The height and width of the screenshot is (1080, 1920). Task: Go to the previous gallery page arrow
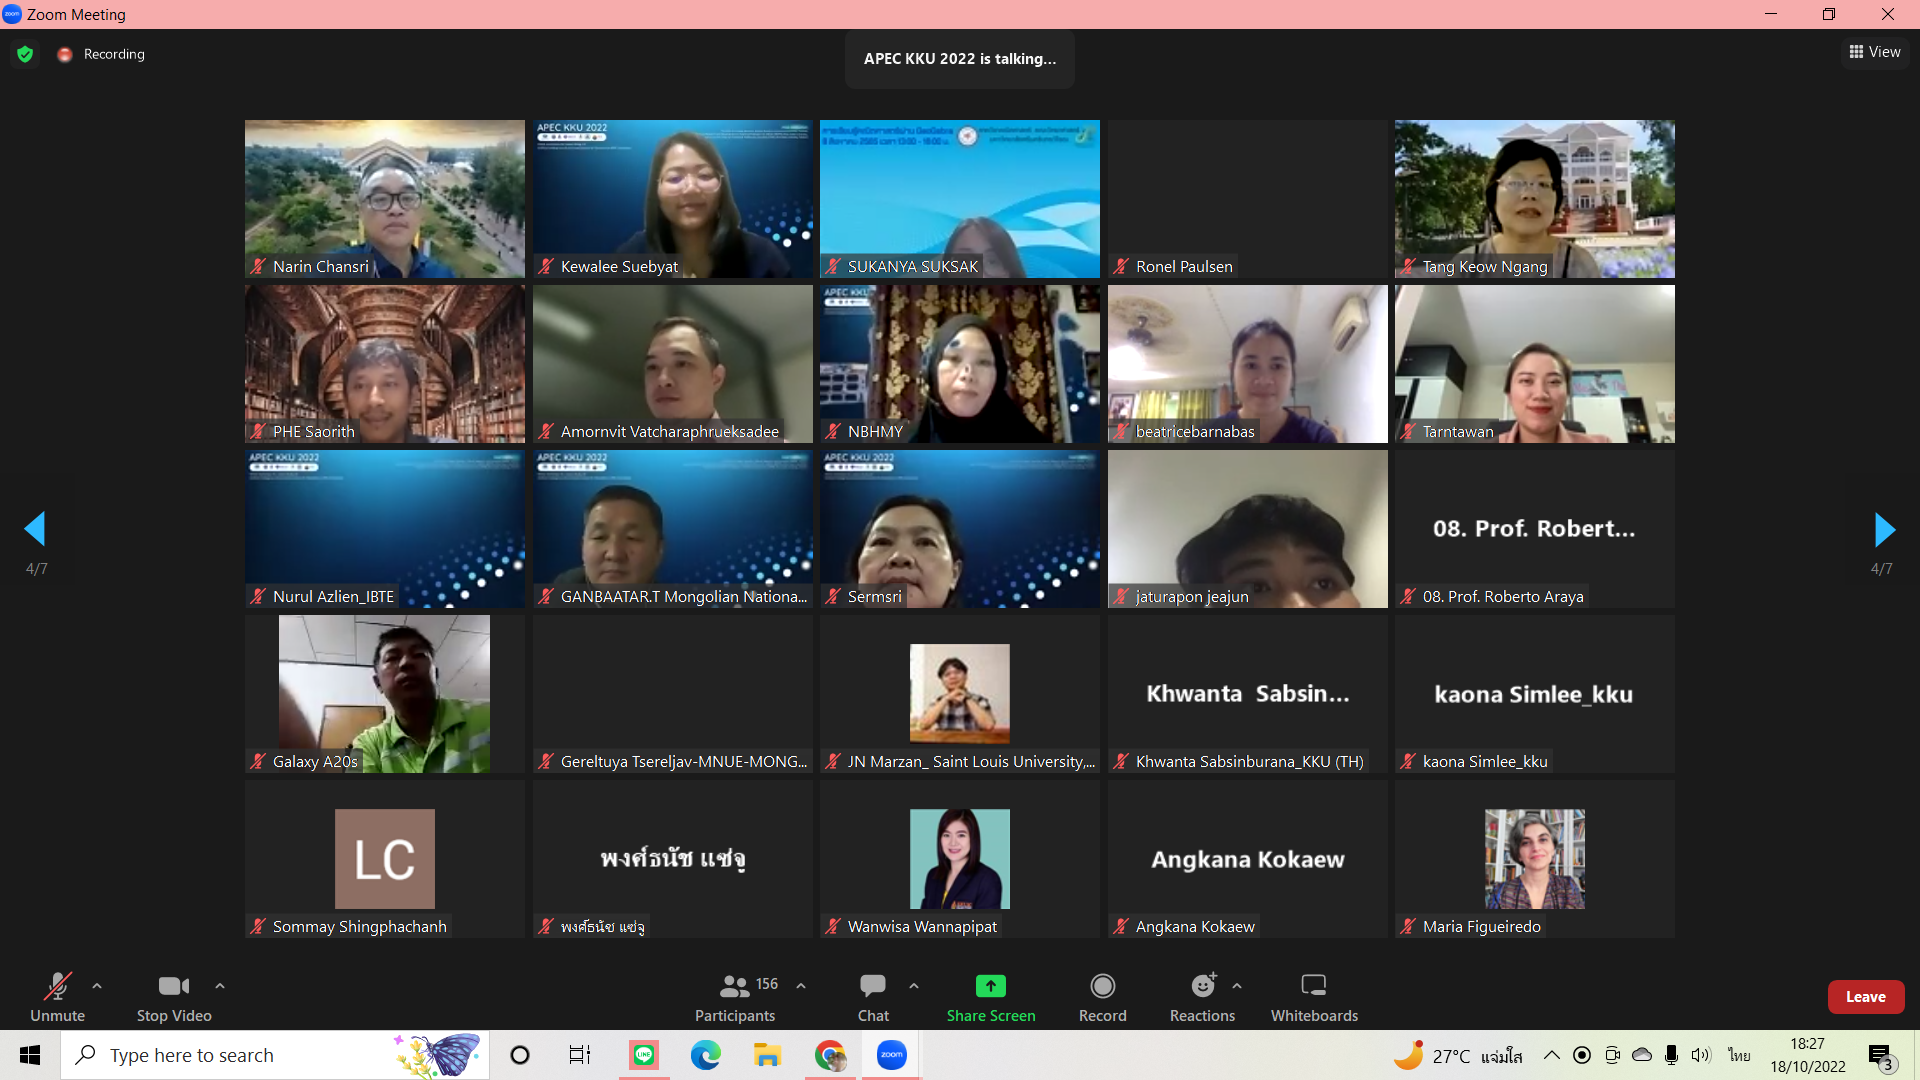(35, 529)
